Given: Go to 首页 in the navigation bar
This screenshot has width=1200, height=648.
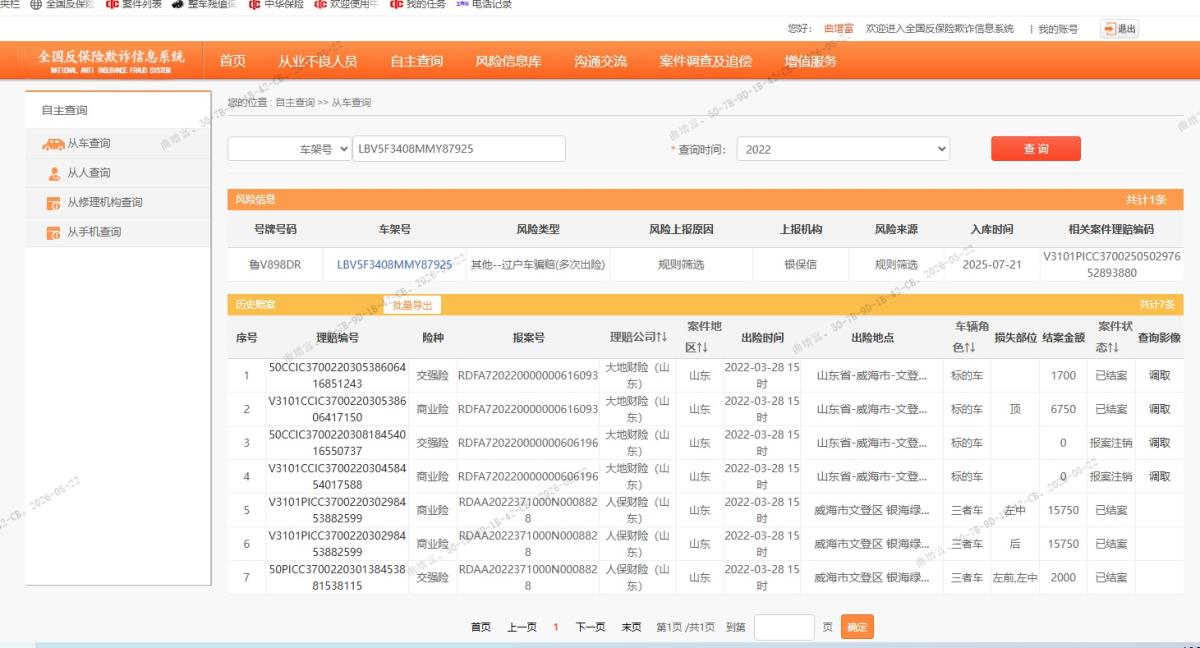Looking at the screenshot, I should (232, 61).
